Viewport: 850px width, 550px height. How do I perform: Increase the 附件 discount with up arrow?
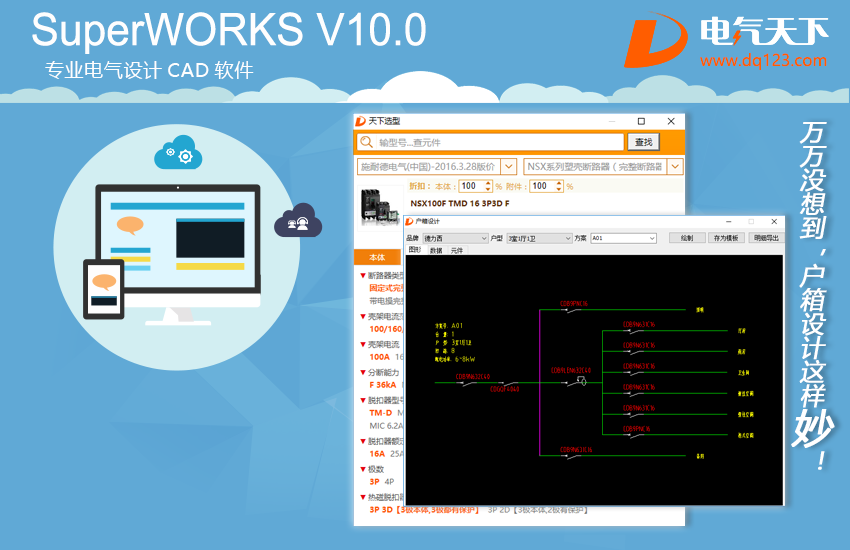[559, 183]
